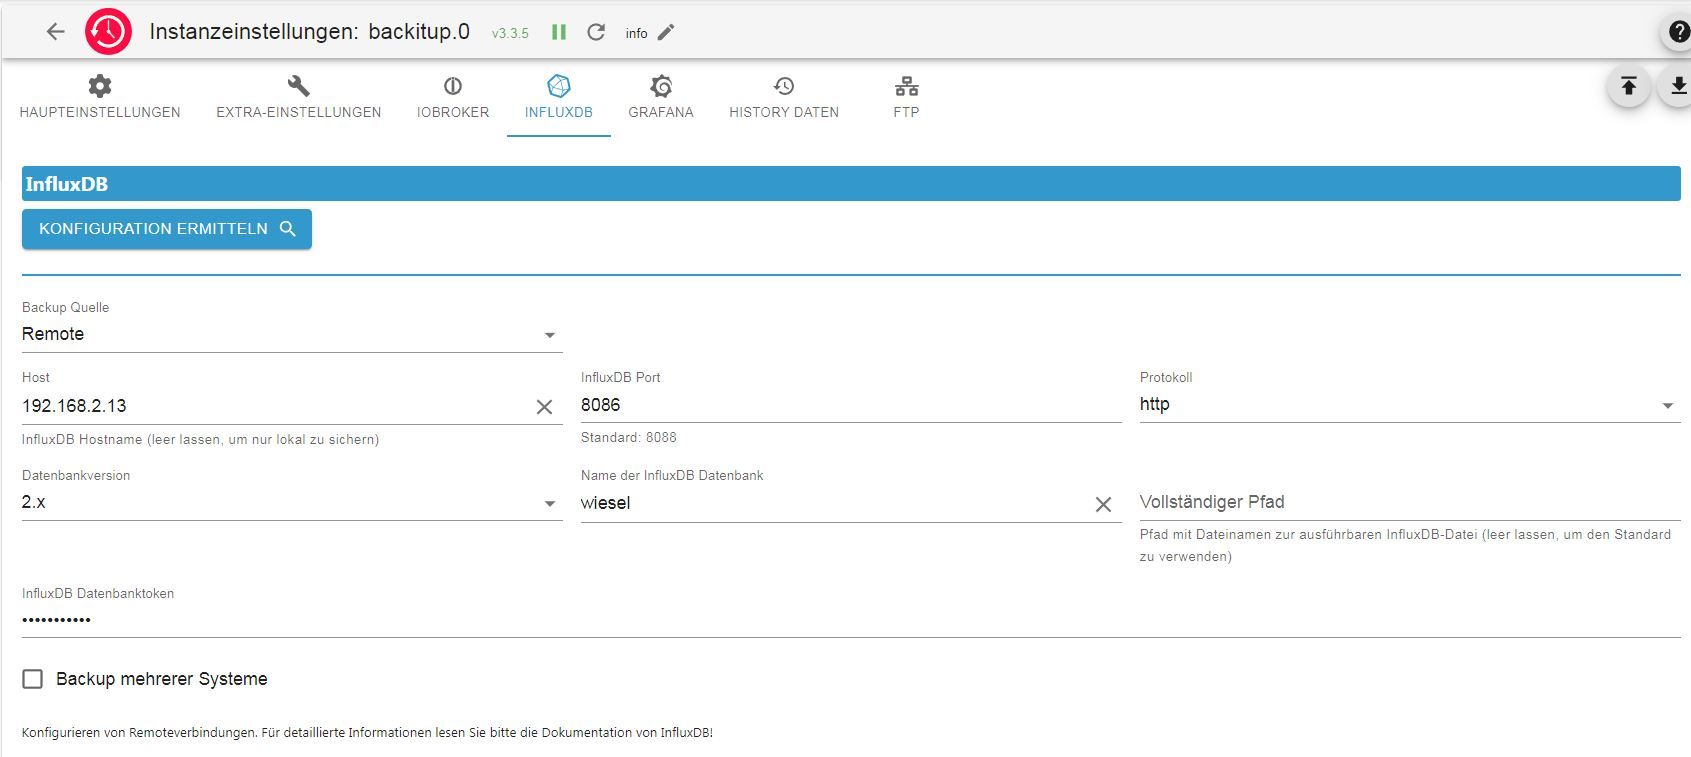The image size is (1691, 757).
Task: Switch to the Grafana tab
Action: tap(661, 98)
